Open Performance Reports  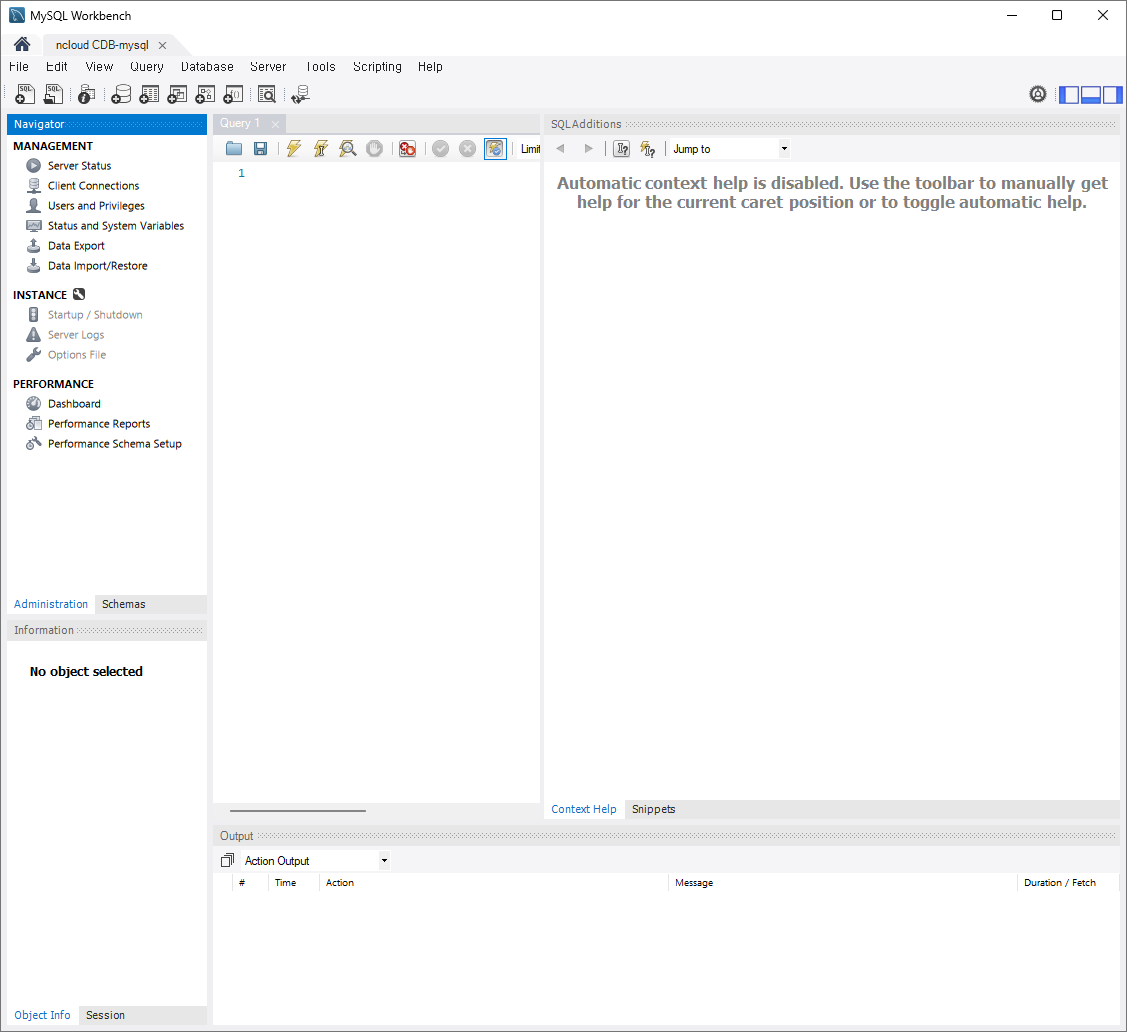99,424
